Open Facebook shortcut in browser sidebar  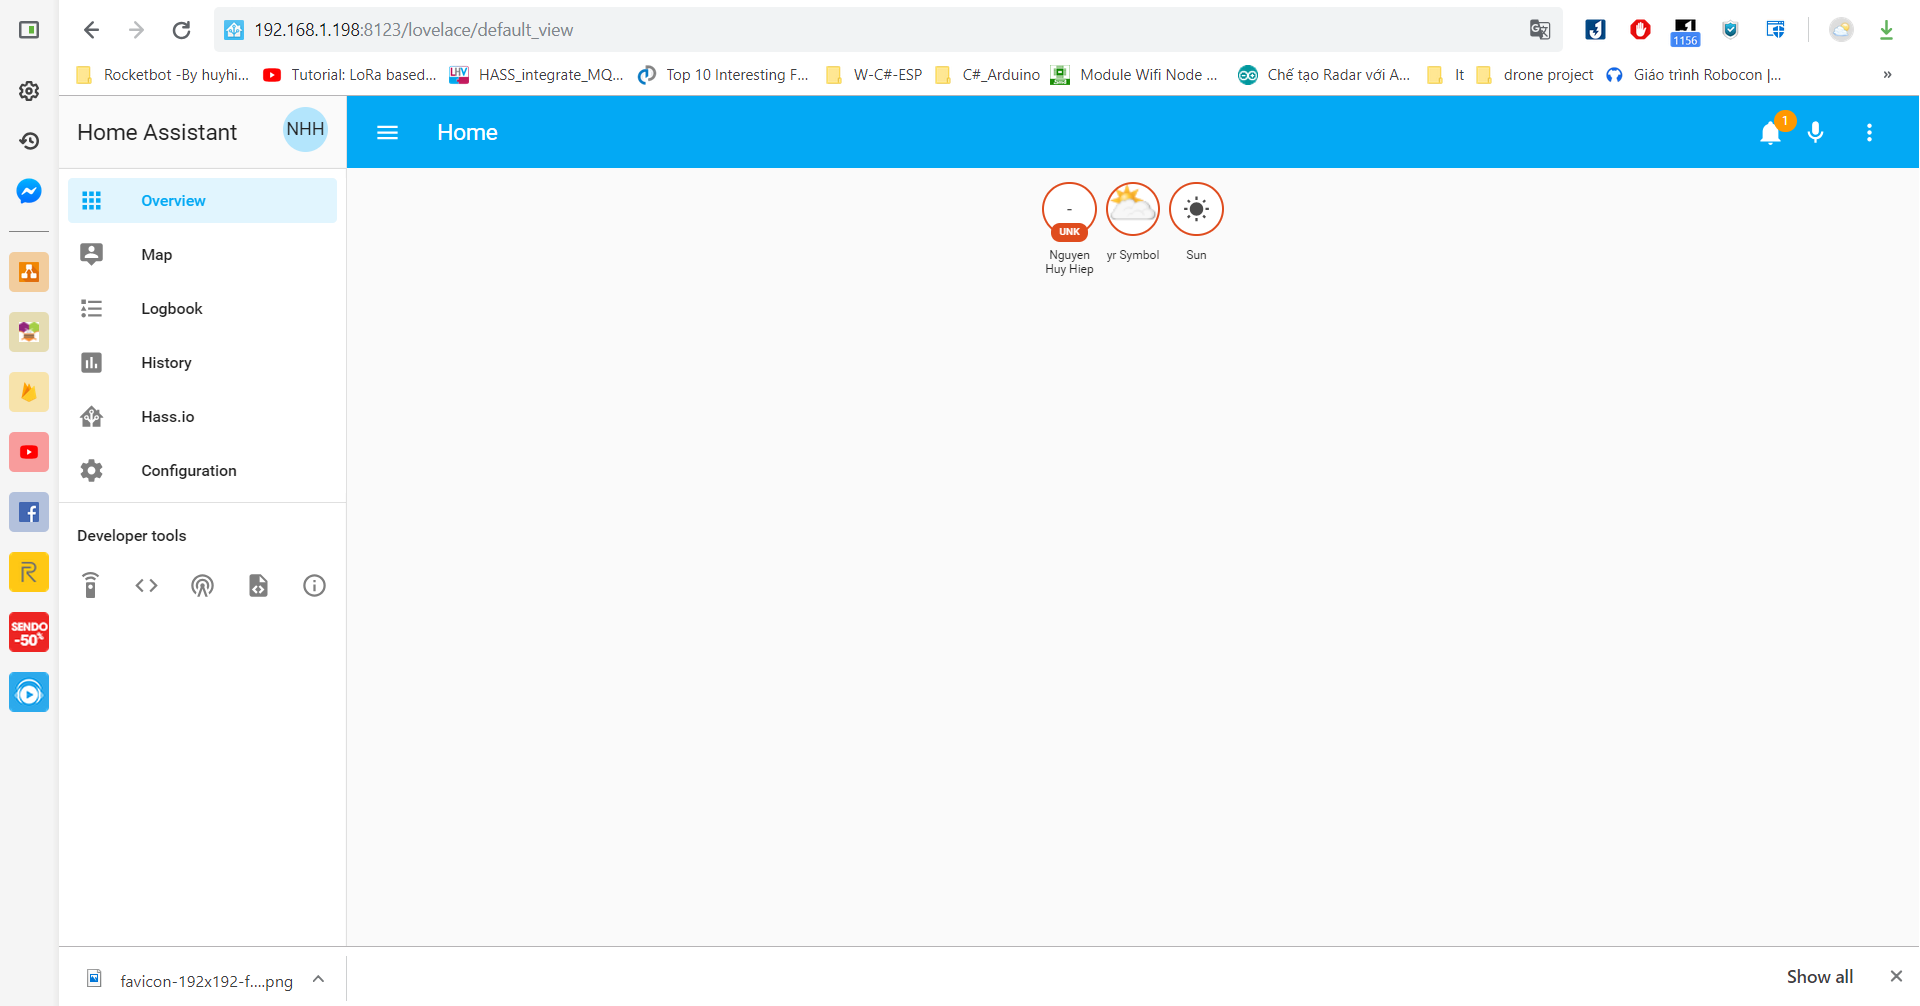click(x=29, y=512)
